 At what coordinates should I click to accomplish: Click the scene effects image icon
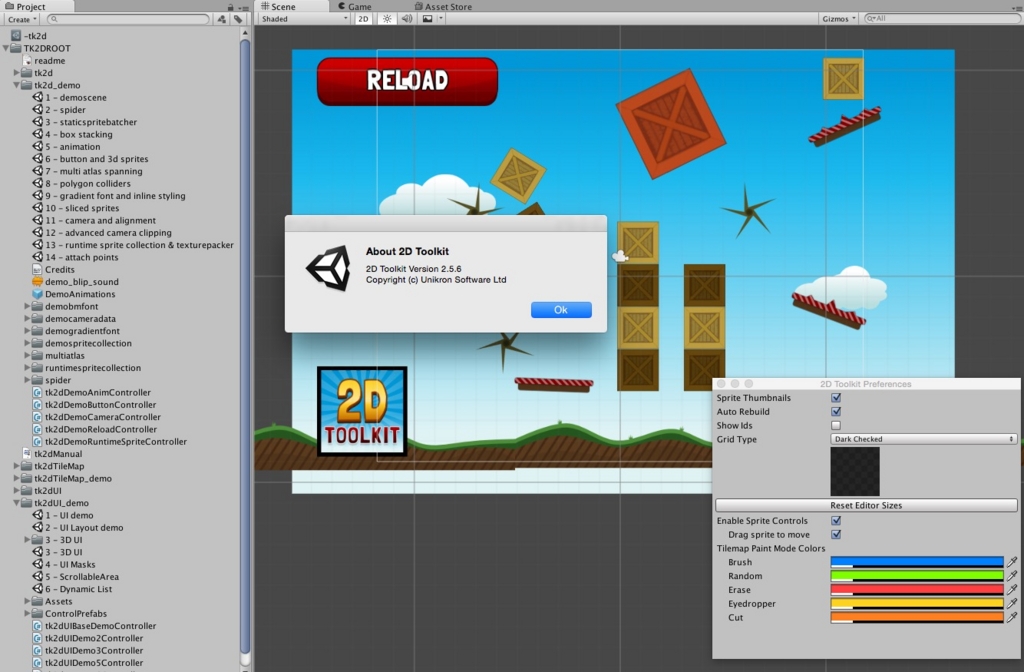click(x=427, y=19)
